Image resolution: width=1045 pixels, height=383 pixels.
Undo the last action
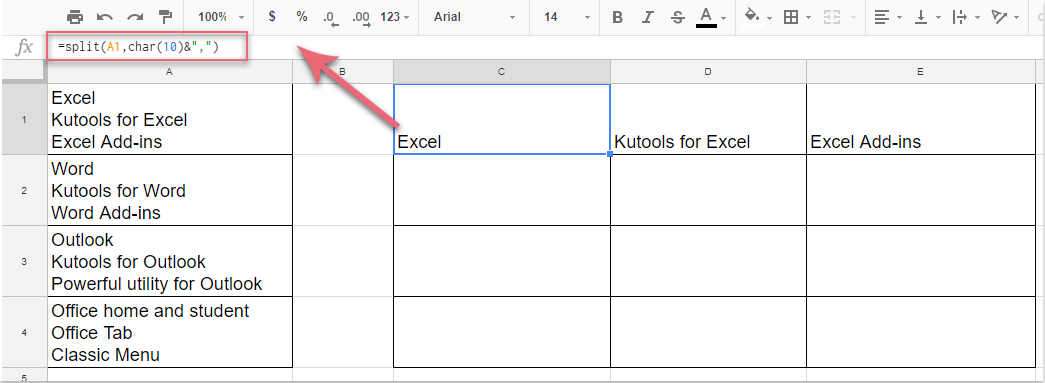click(105, 17)
